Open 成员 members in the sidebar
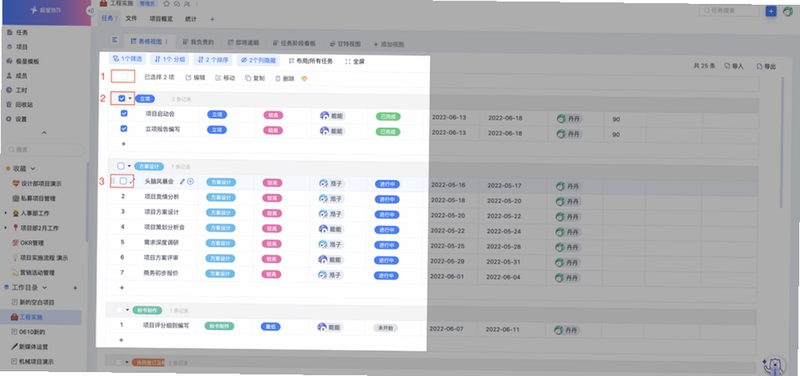 17,76
